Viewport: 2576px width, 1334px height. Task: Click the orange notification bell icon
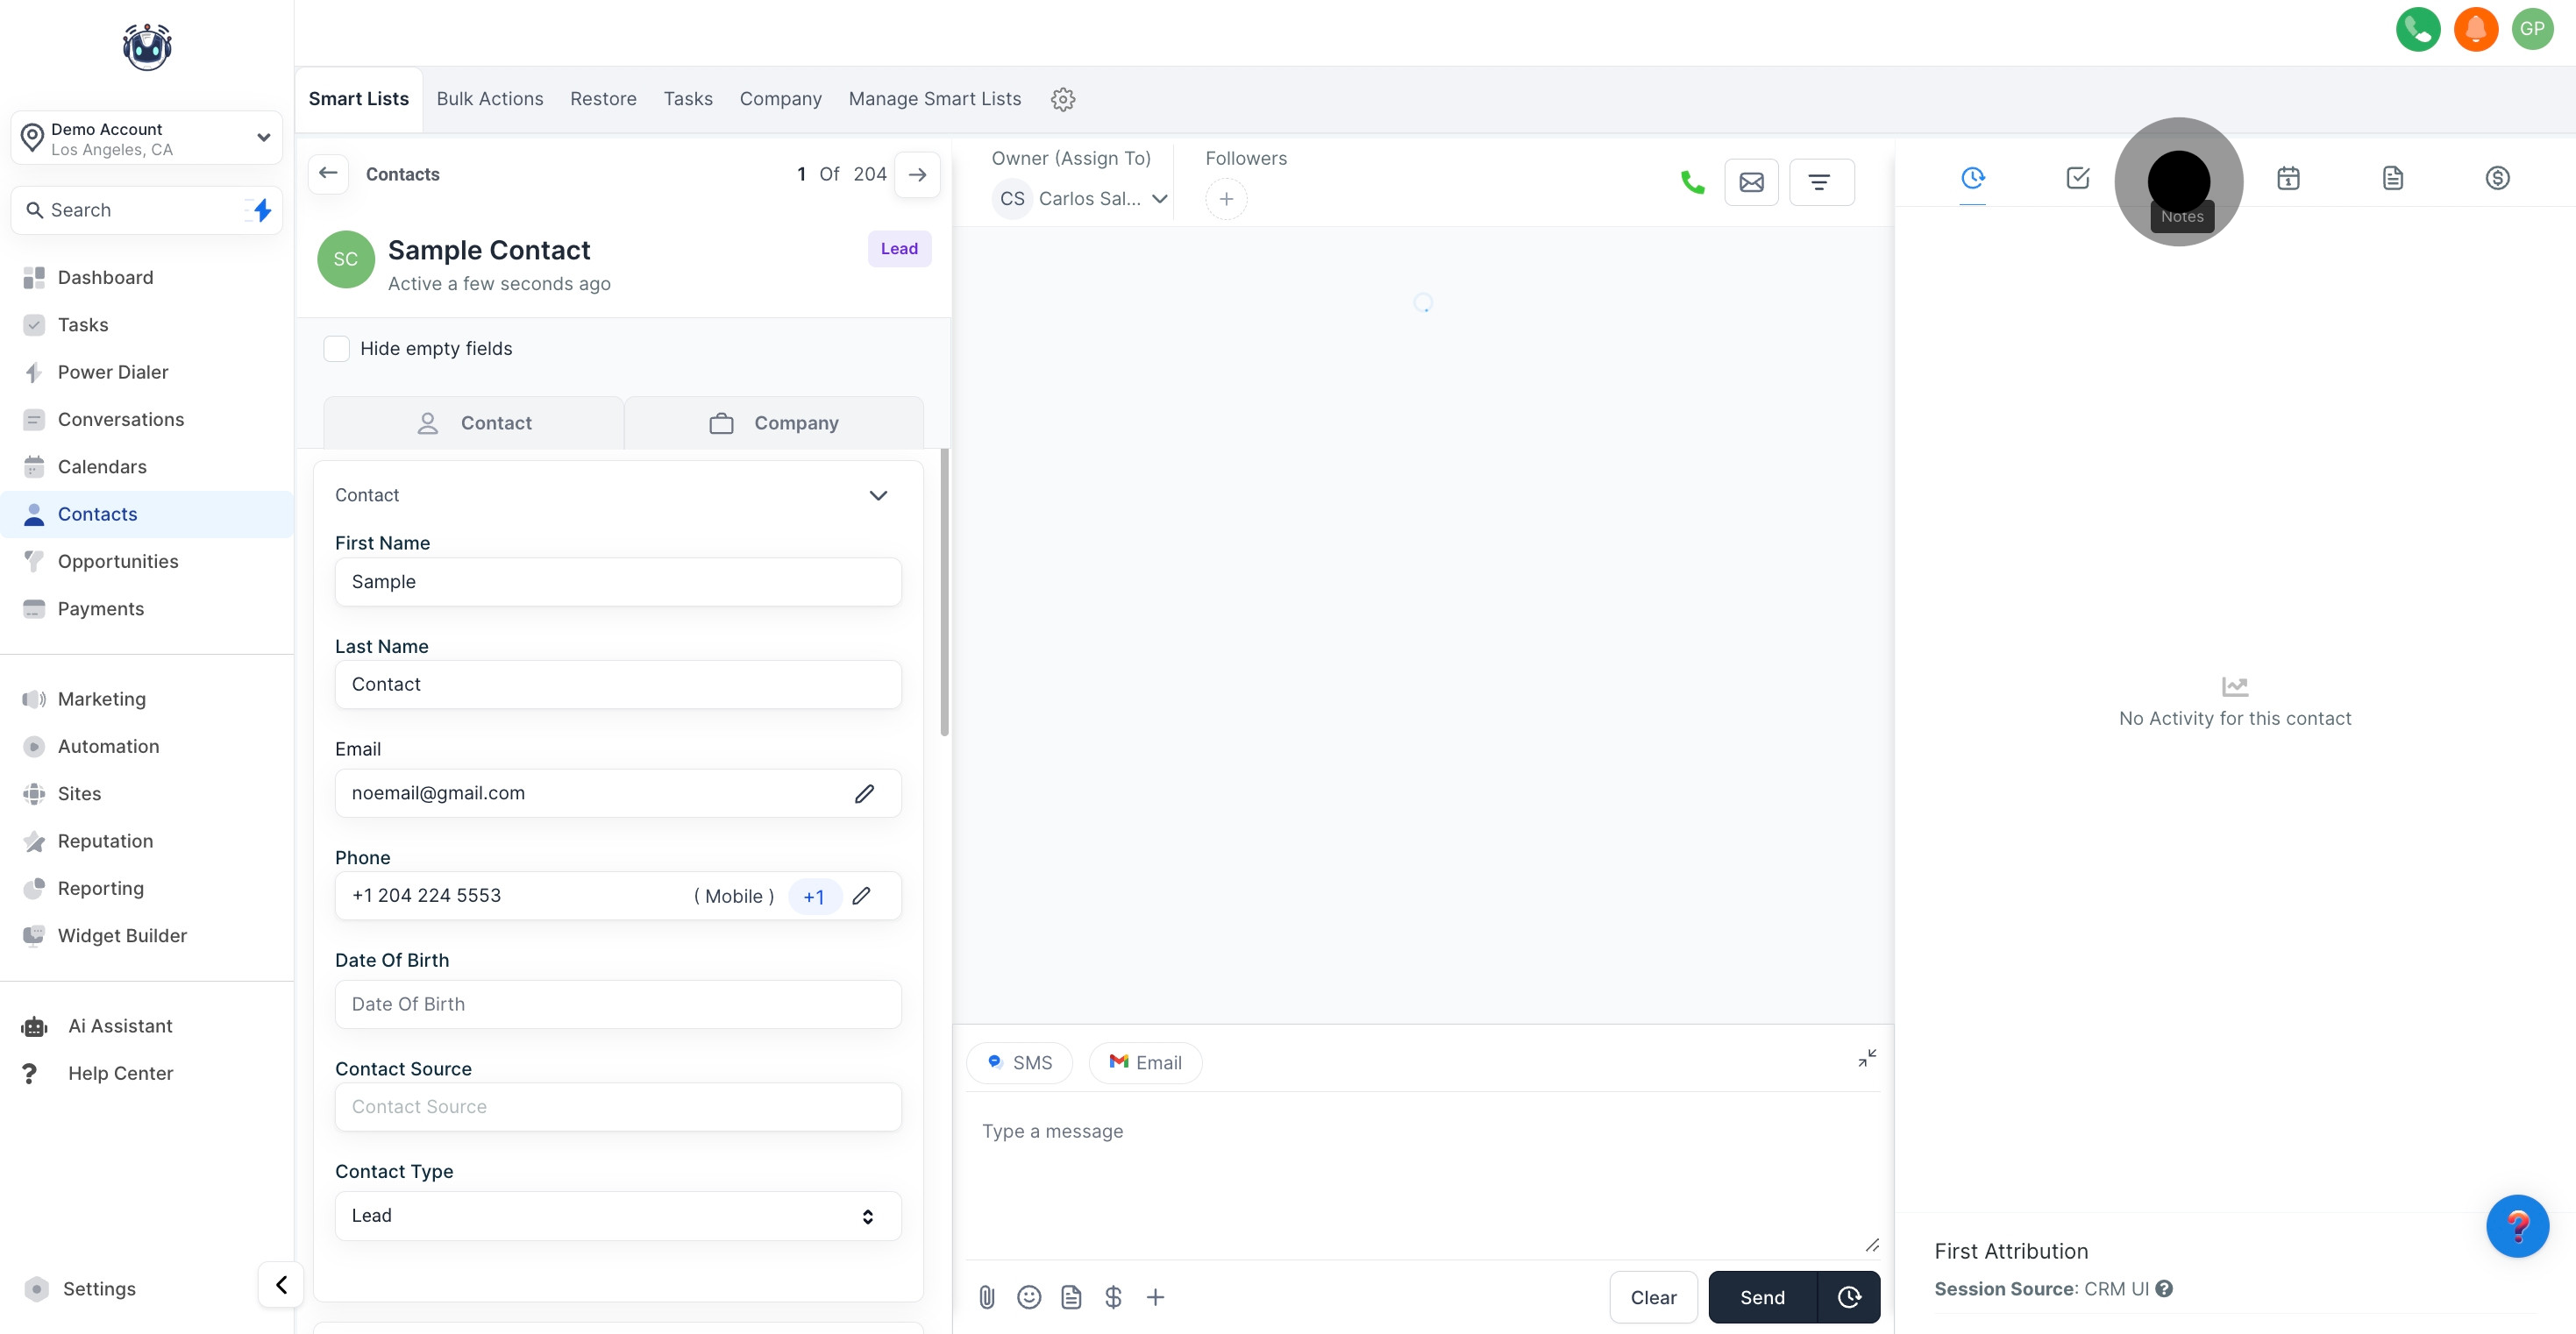(2475, 29)
